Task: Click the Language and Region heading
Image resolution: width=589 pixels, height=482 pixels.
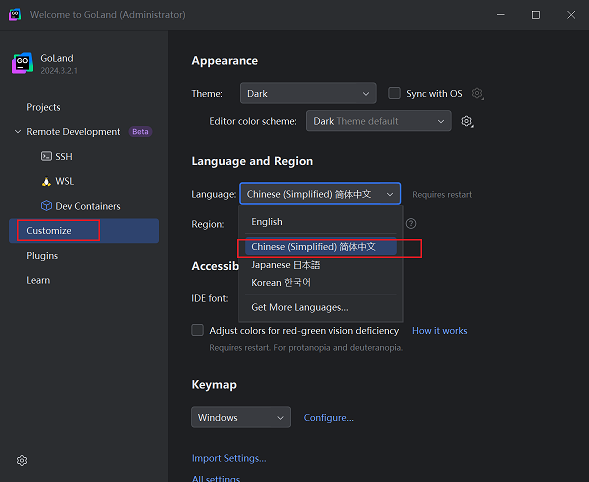Action: (x=252, y=161)
